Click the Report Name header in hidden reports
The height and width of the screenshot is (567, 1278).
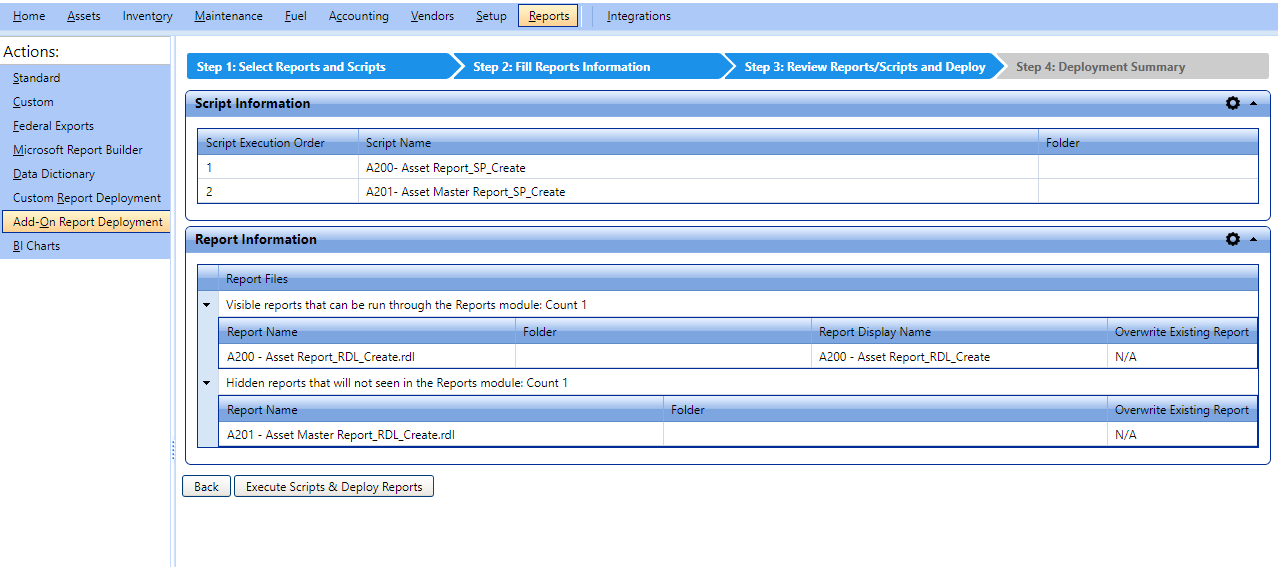click(x=441, y=409)
